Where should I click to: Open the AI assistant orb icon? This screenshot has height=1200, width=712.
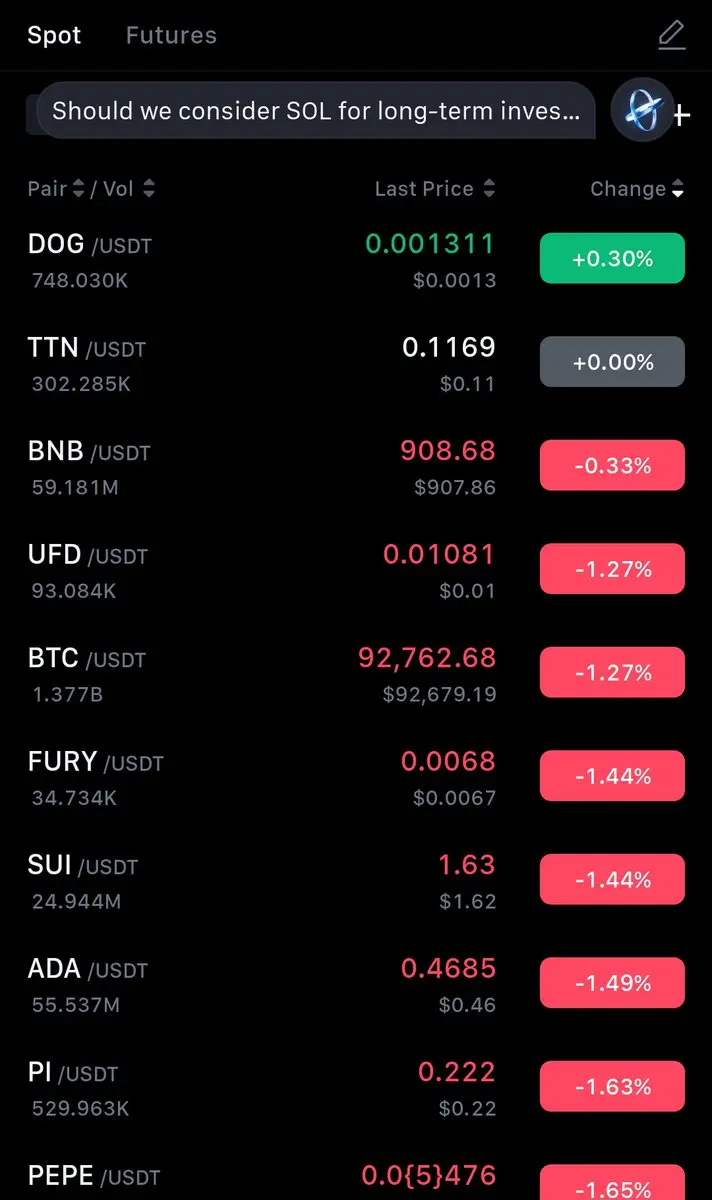click(x=642, y=110)
